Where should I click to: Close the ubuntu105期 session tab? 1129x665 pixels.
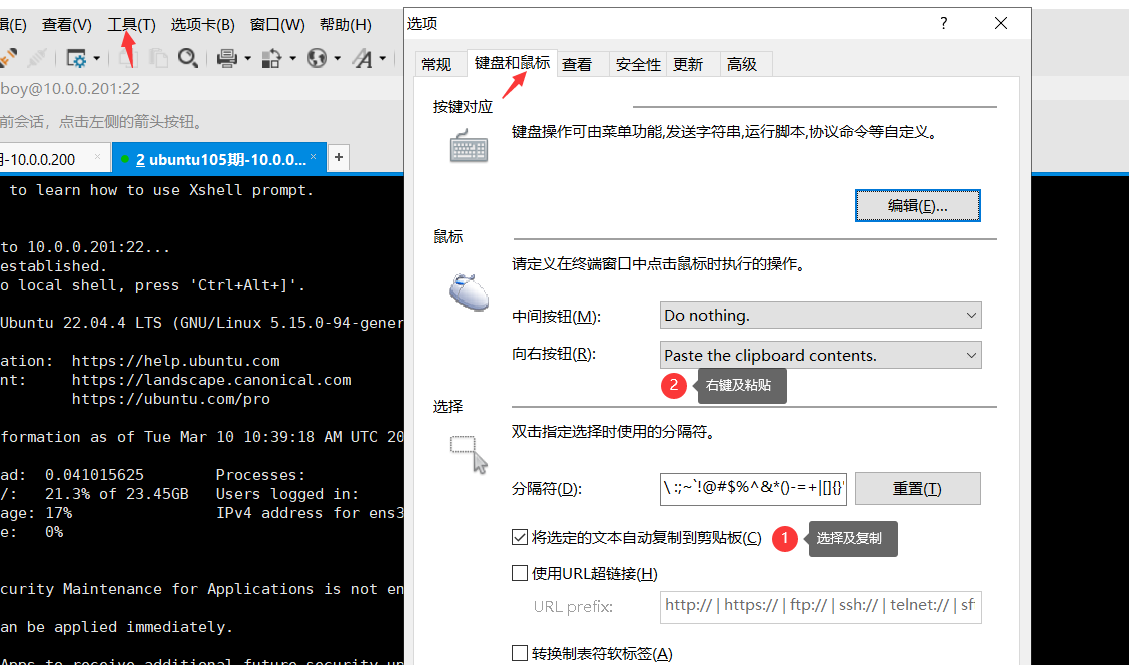coord(313,156)
